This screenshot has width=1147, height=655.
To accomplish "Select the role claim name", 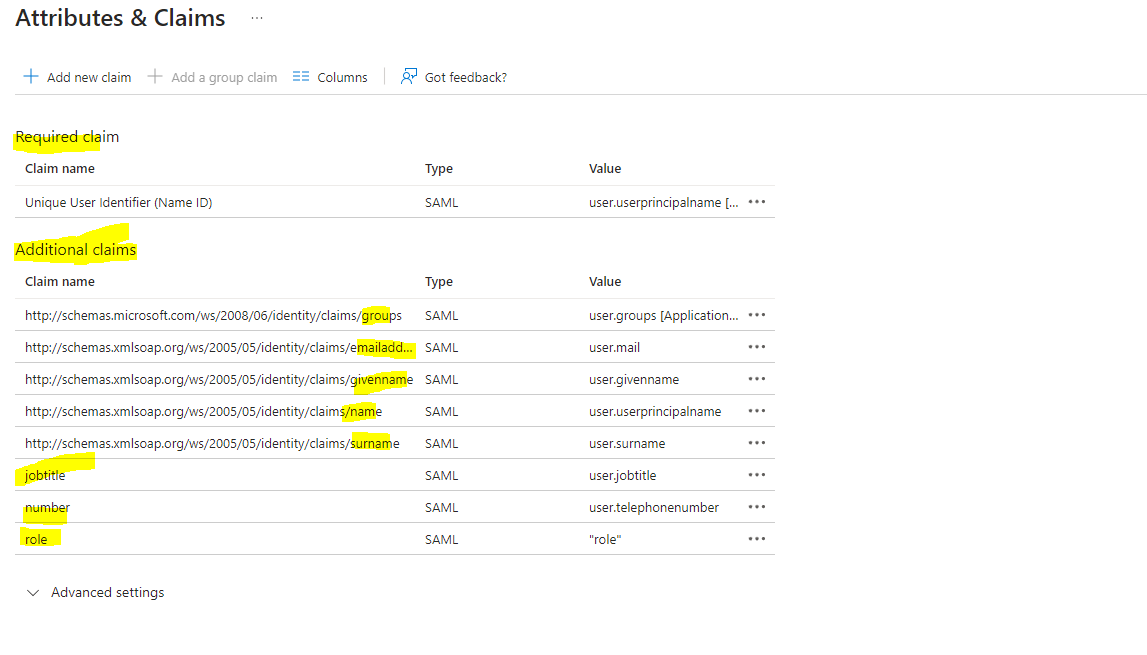I will (x=36, y=539).
